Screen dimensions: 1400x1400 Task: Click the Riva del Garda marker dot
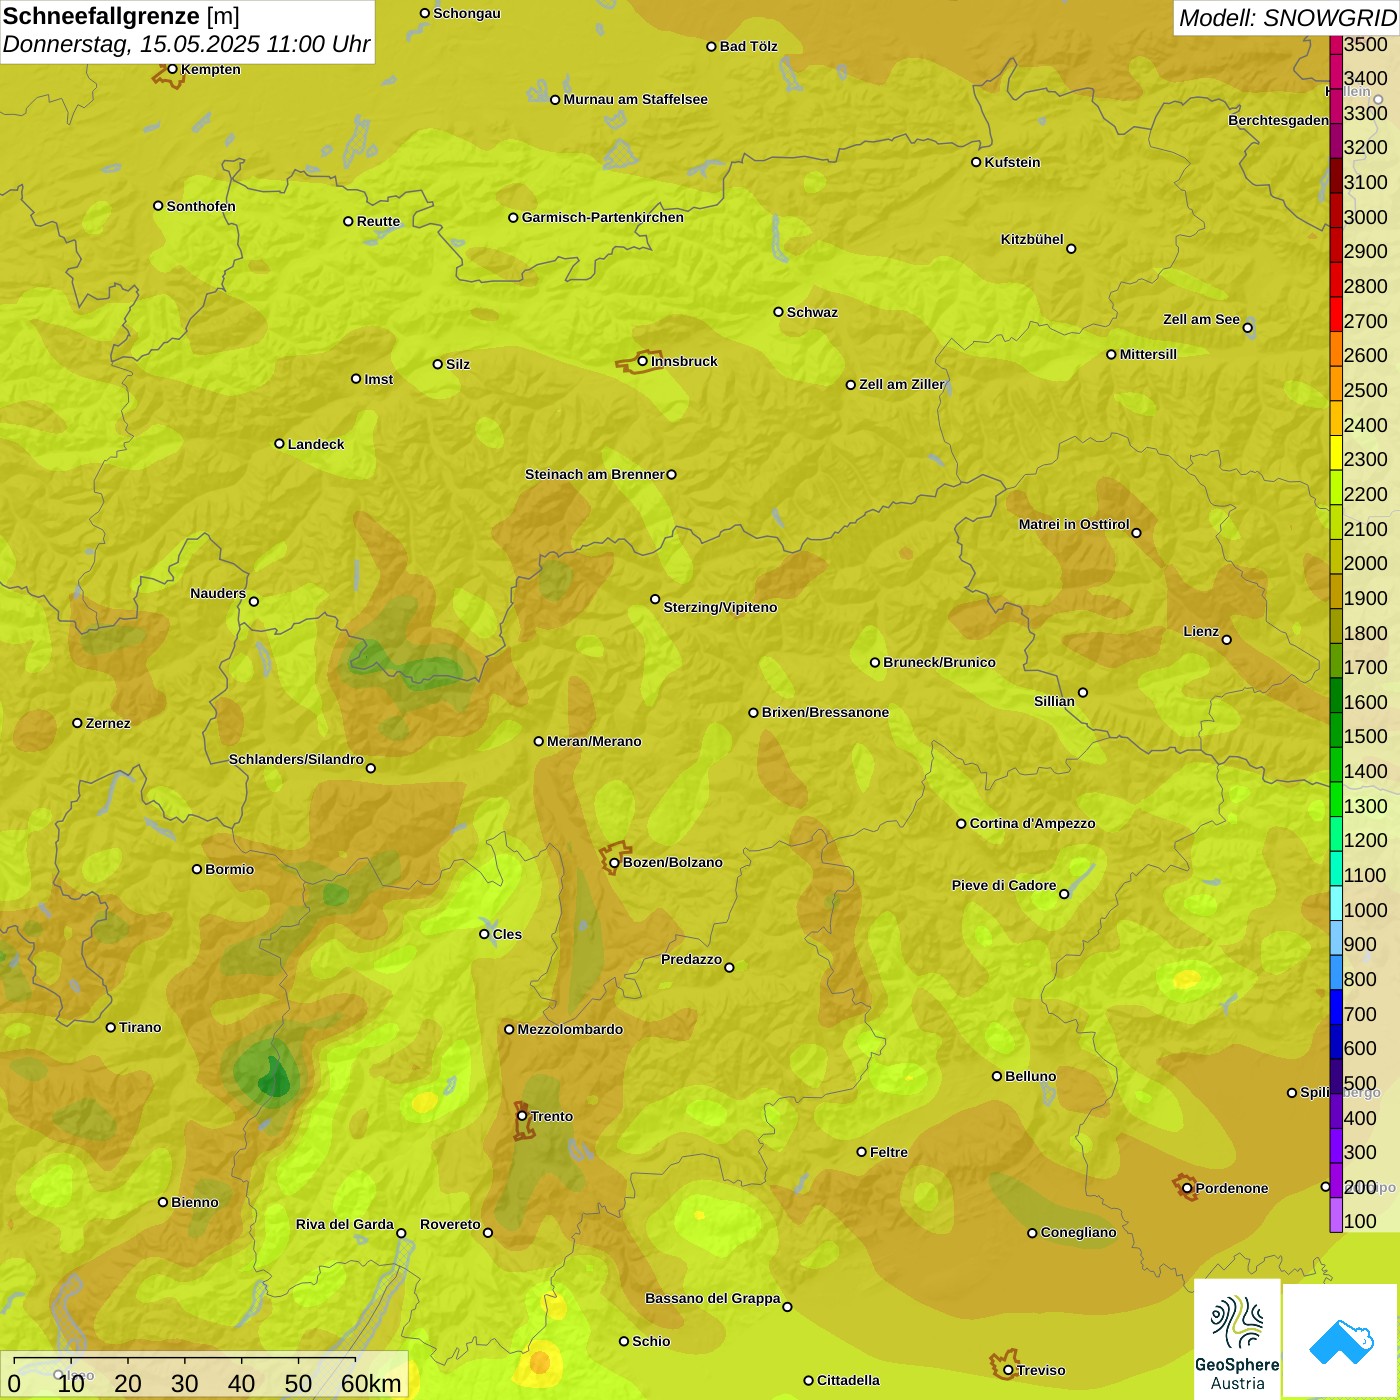(x=401, y=1232)
